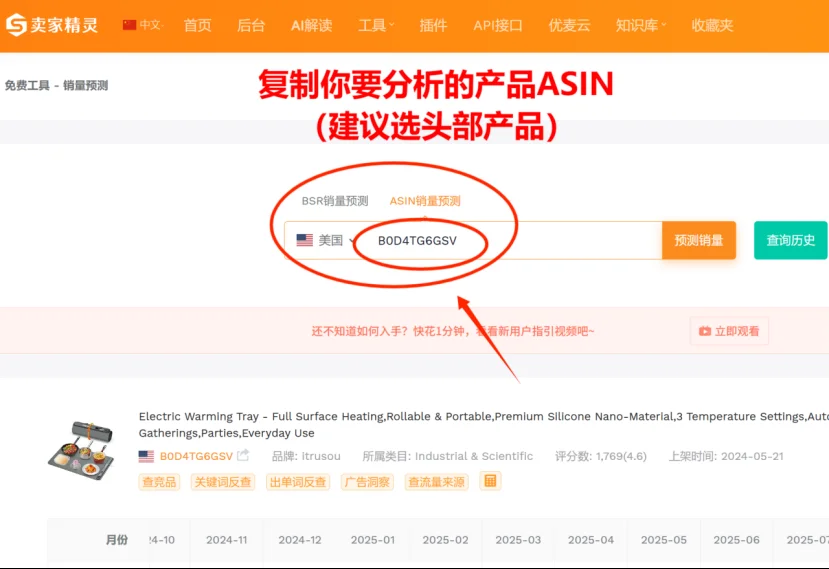This screenshot has height=569, width=829.
Task: Open AI解读 in the top navigation
Action: pyautogui.click(x=311, y=25)
